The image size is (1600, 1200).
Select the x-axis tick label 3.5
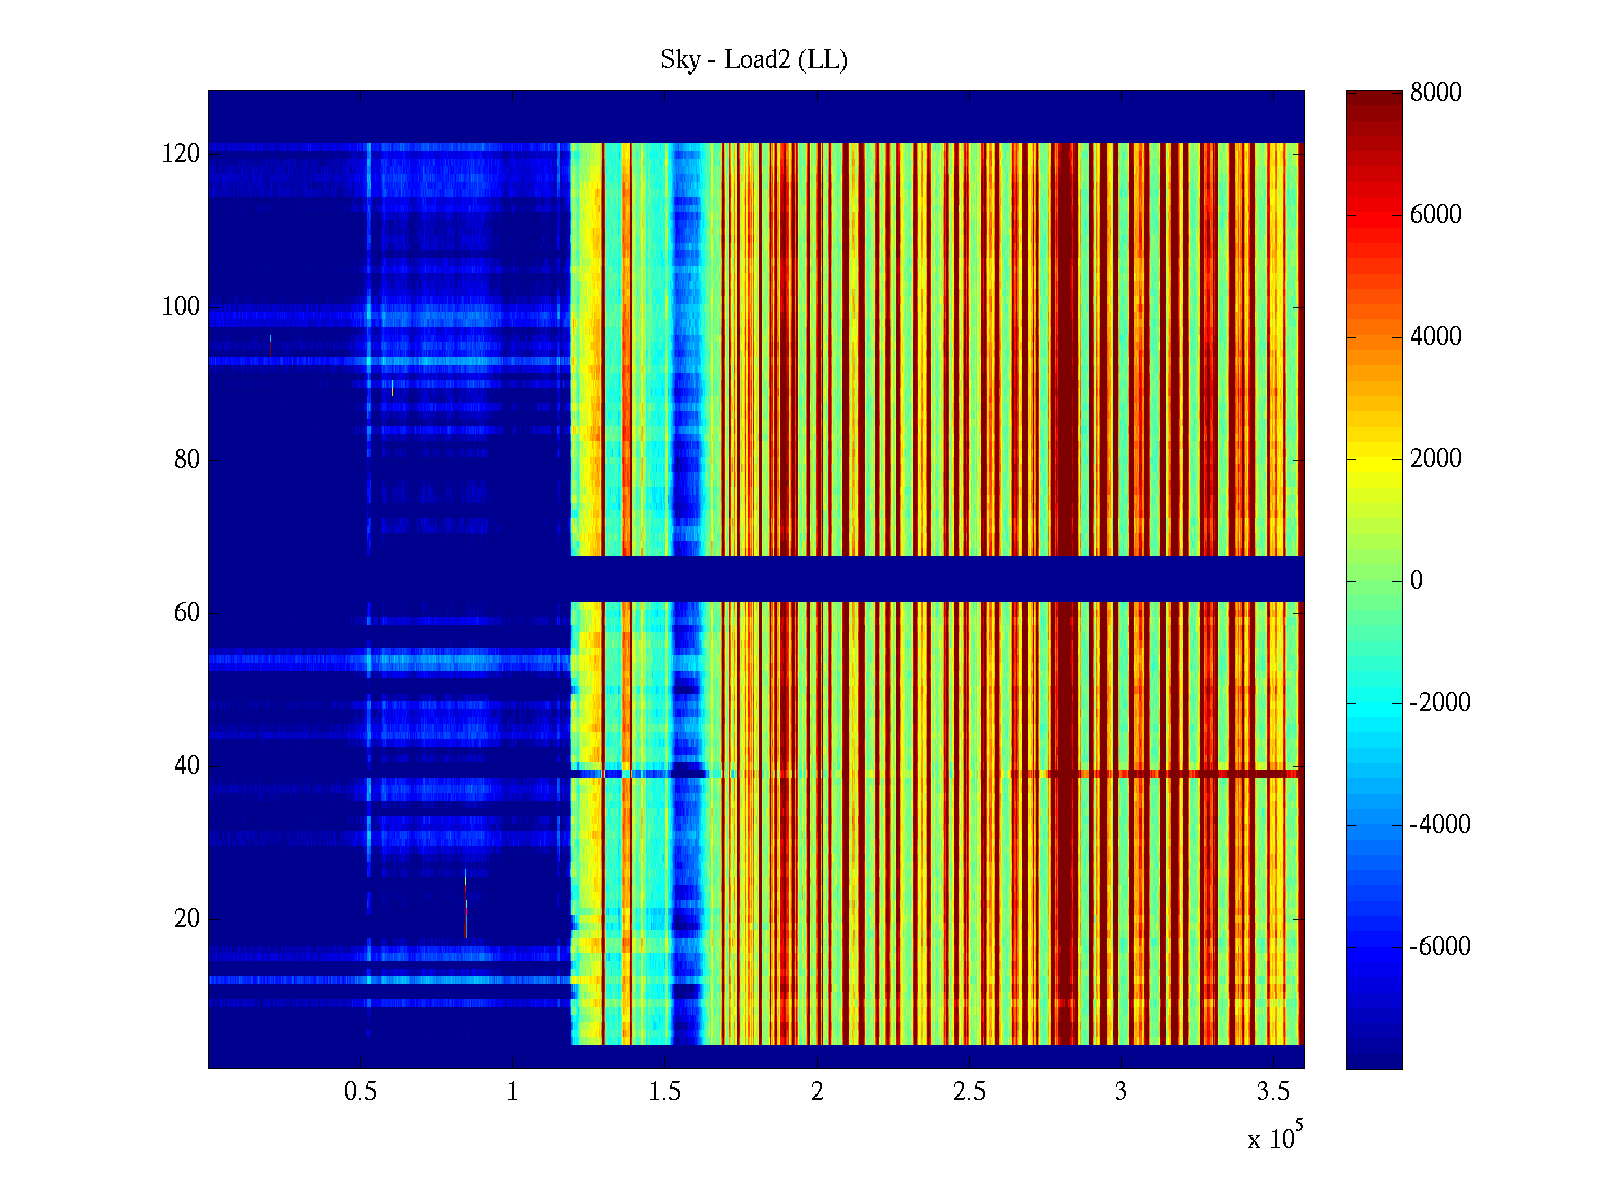click(x=1272, y=1092)
